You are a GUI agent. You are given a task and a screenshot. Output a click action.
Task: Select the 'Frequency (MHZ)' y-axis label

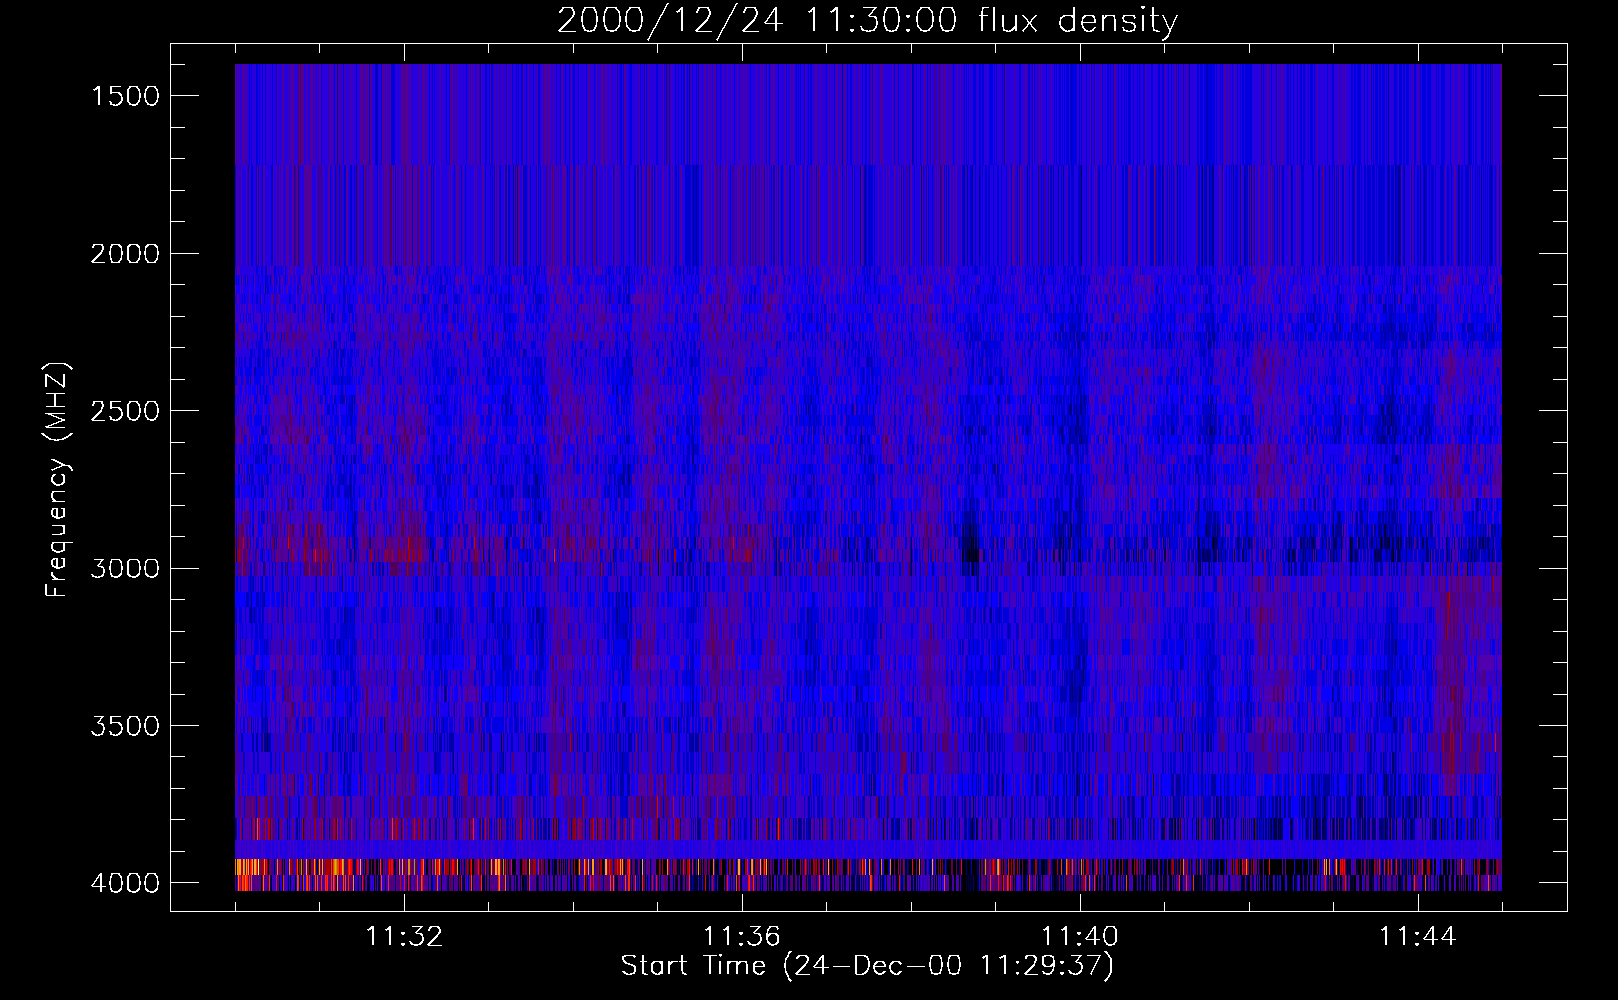57,480
